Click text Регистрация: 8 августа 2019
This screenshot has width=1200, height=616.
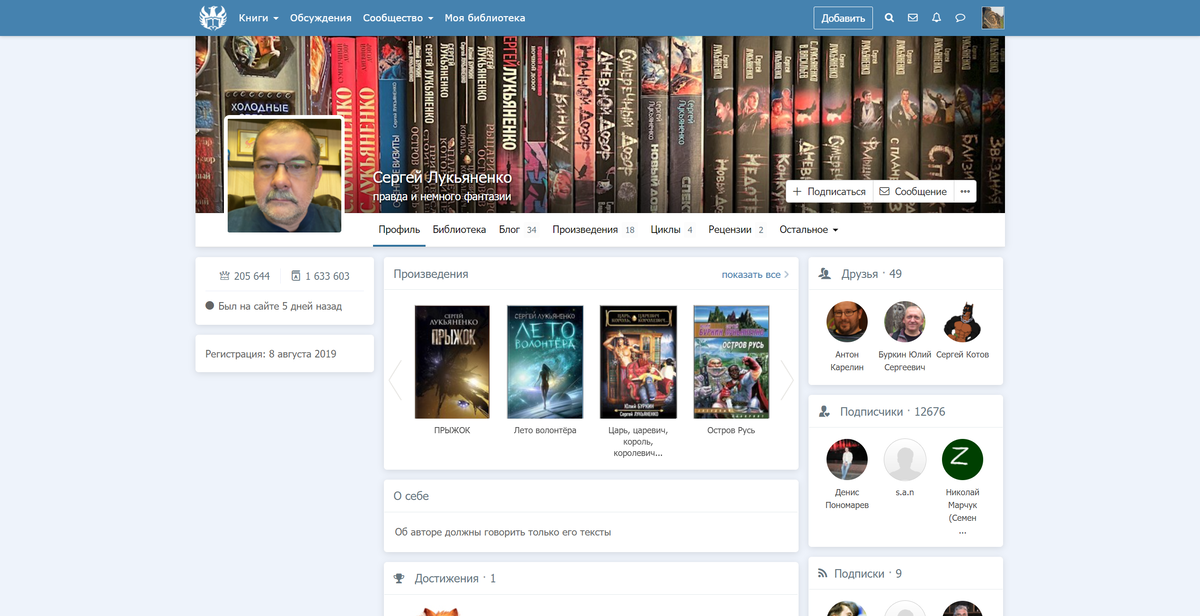coord(271,354)
